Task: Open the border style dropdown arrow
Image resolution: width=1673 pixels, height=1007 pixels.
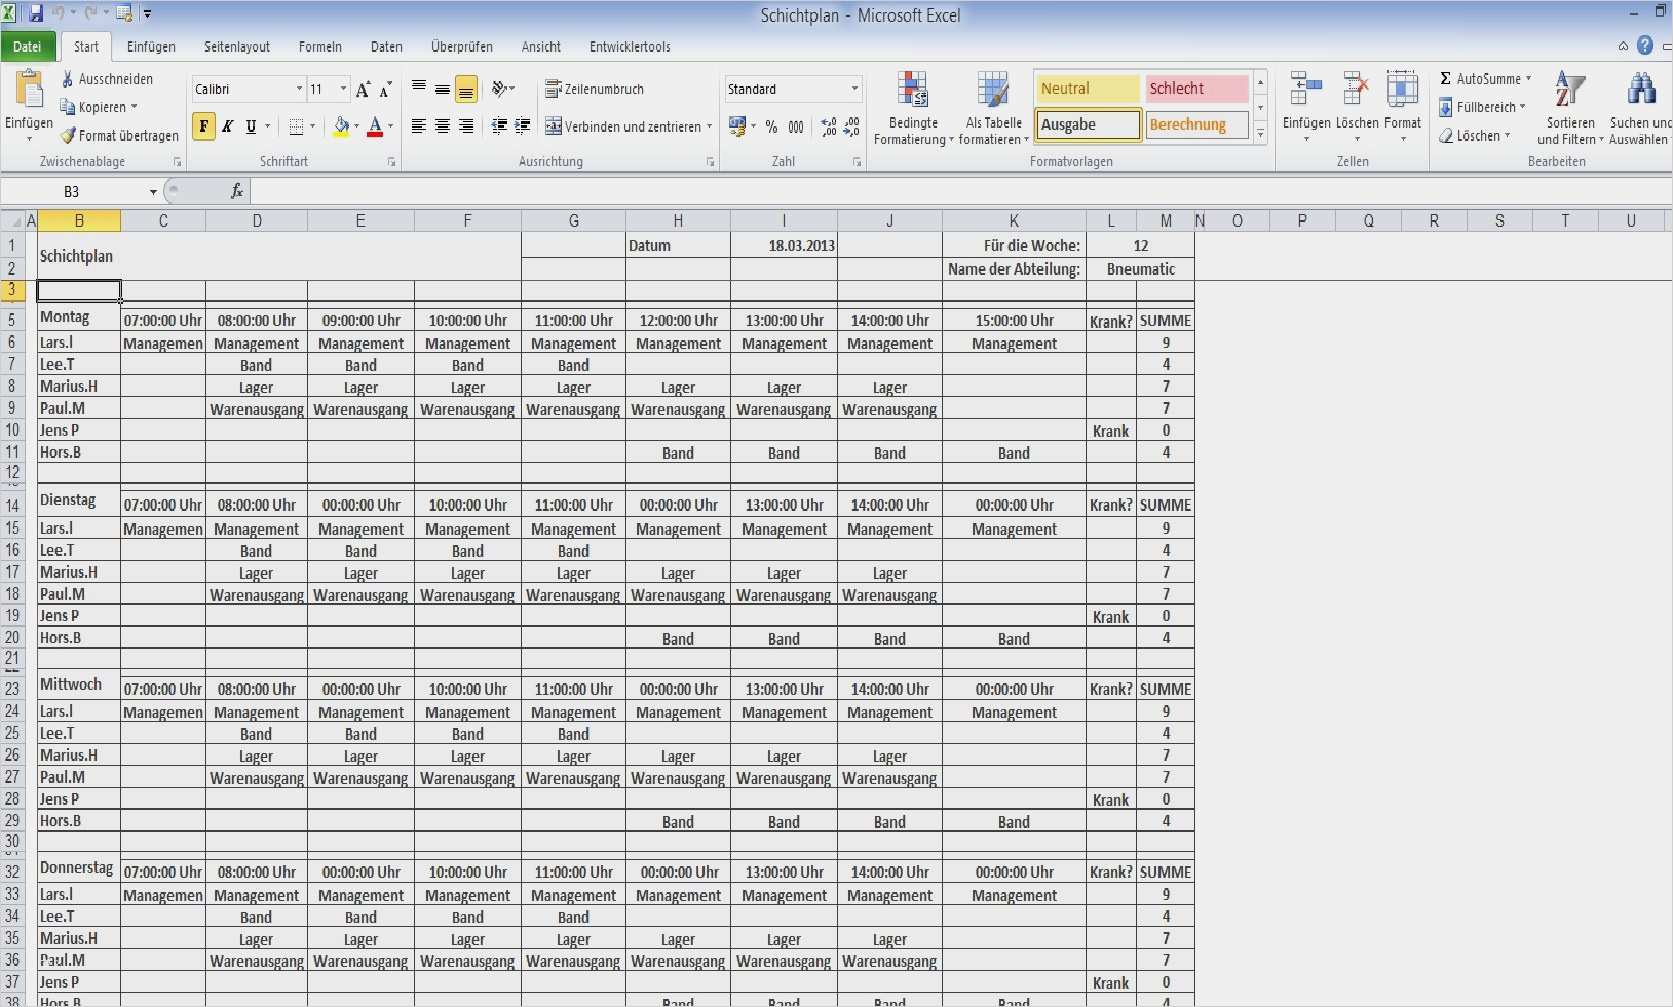Action: pyautogui.click(x=313, y=127)
